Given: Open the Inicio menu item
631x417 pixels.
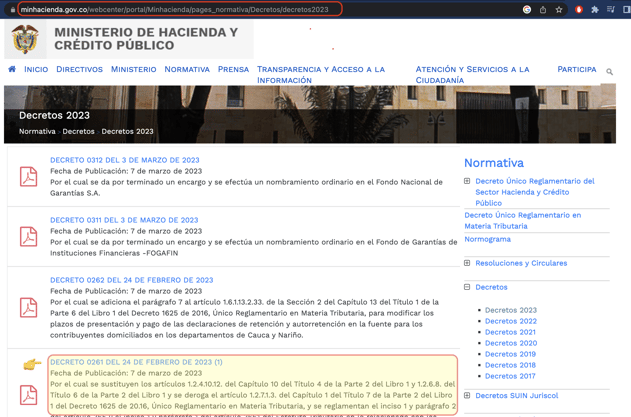Looking at the screenshot, I should 36,69.
